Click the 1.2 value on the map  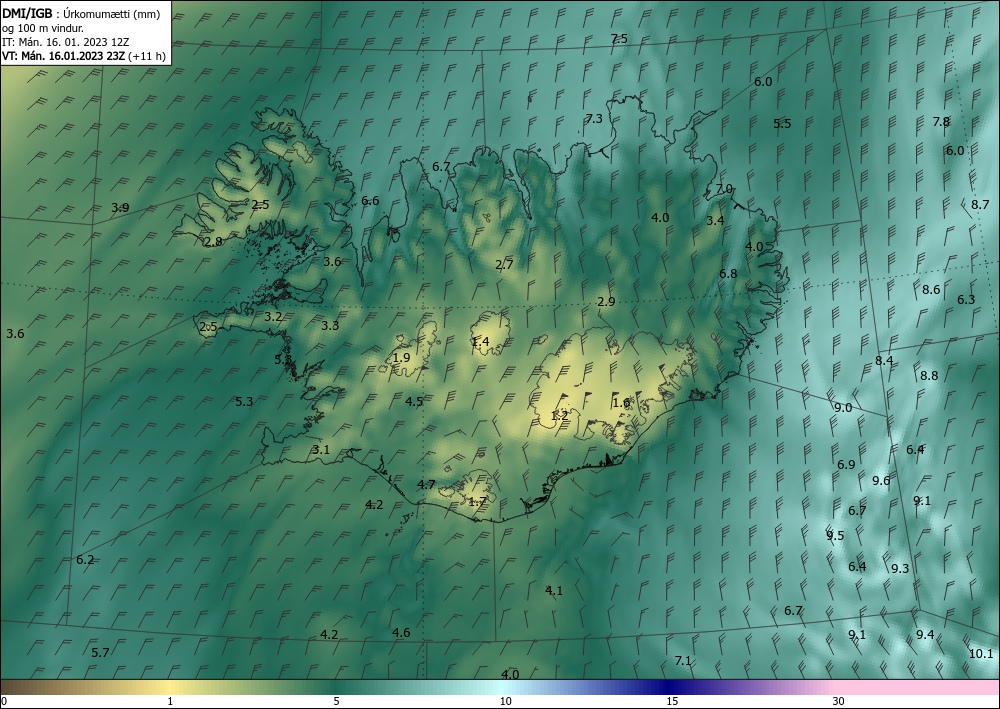(x=559, y=416)
